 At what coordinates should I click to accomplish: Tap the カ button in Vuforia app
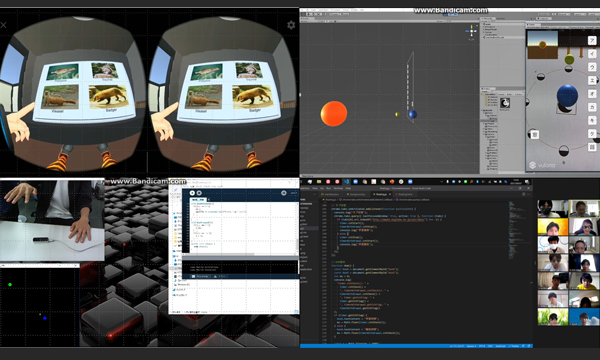592,107
